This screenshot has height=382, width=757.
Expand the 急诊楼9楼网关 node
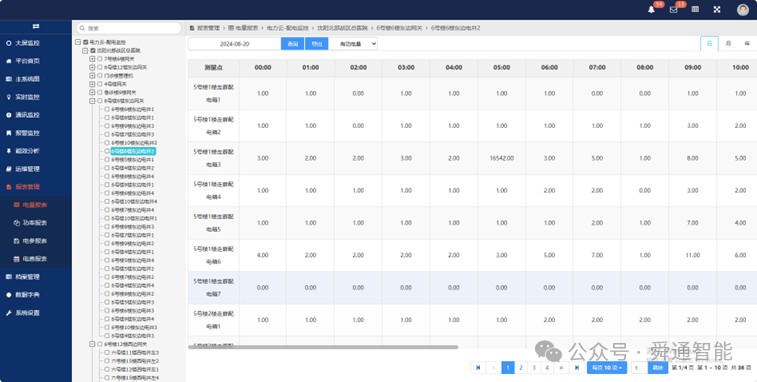(92, 92)
